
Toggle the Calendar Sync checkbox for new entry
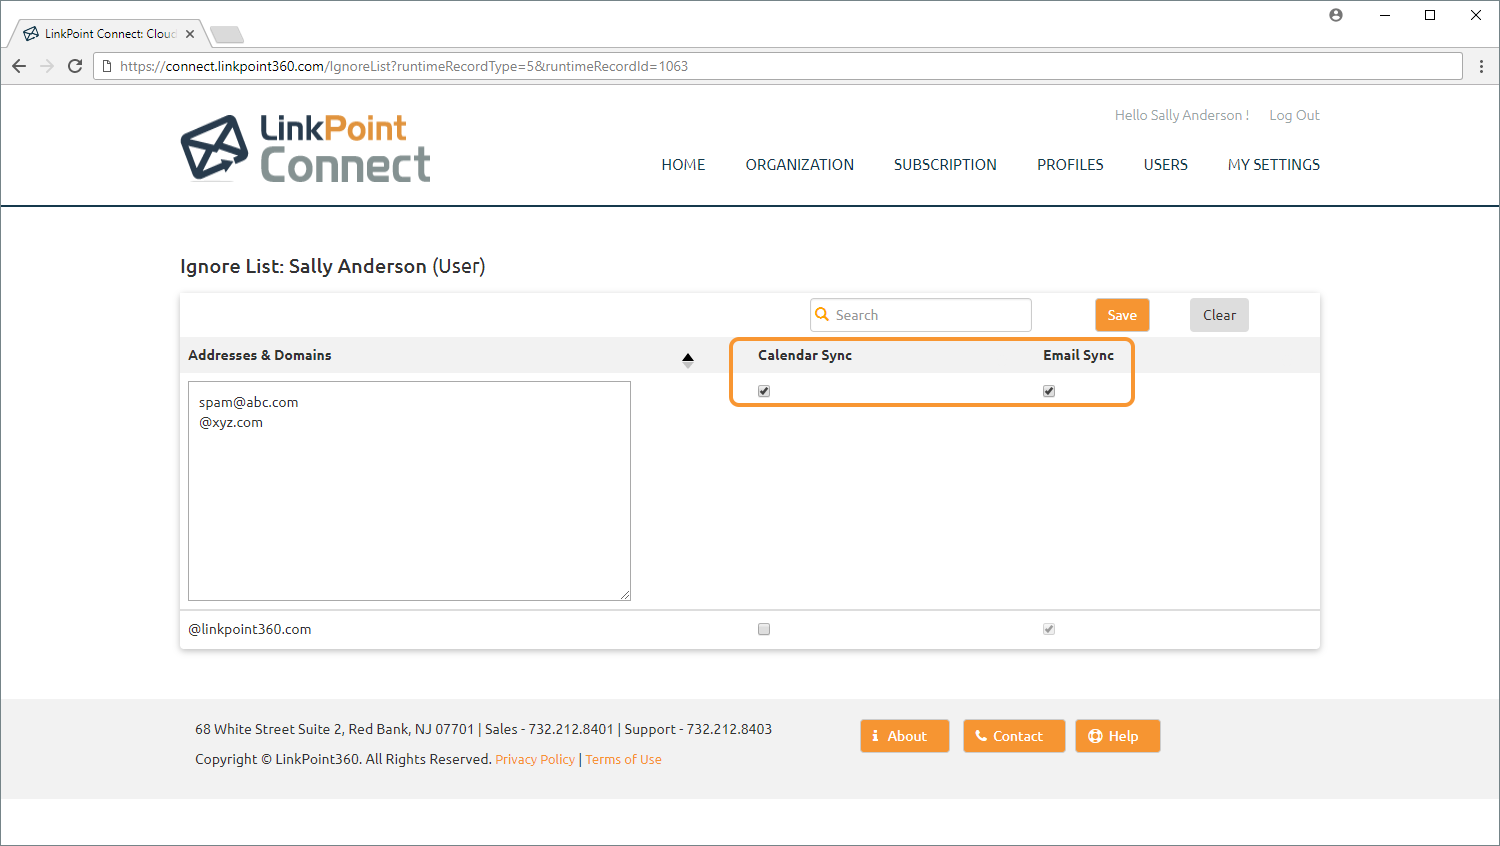(x=764, y=391)
